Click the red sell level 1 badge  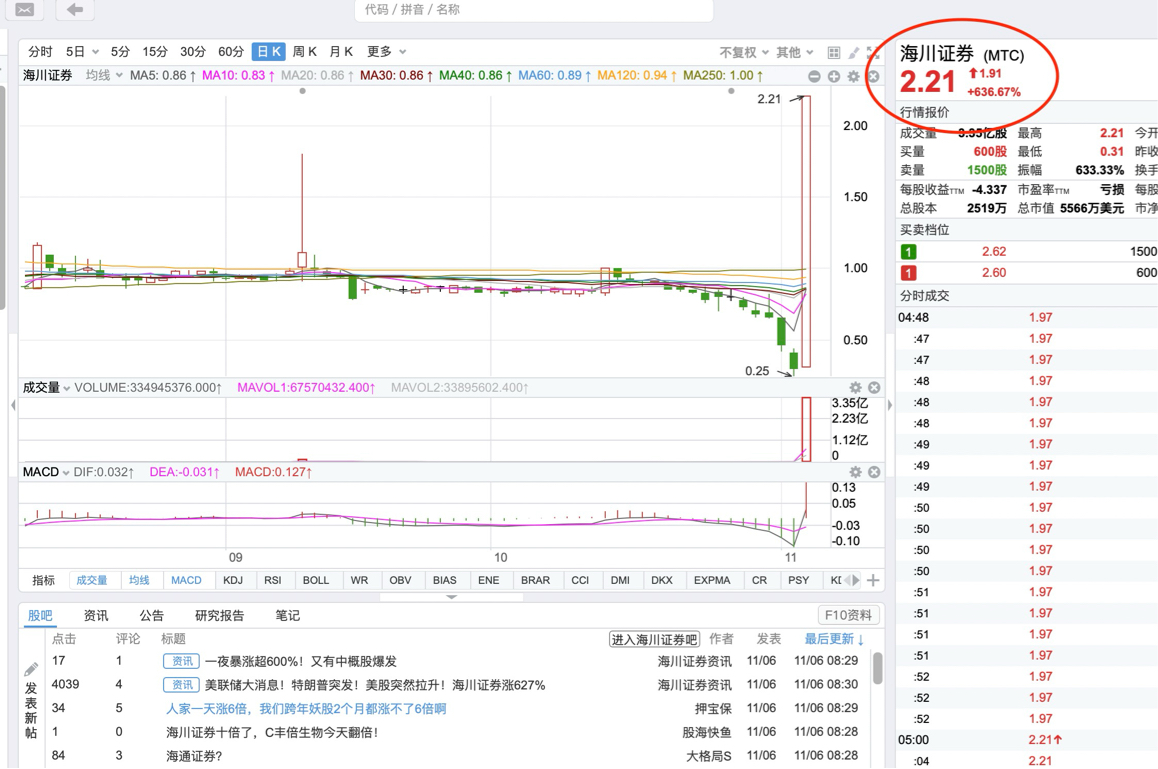click(908, 273)
